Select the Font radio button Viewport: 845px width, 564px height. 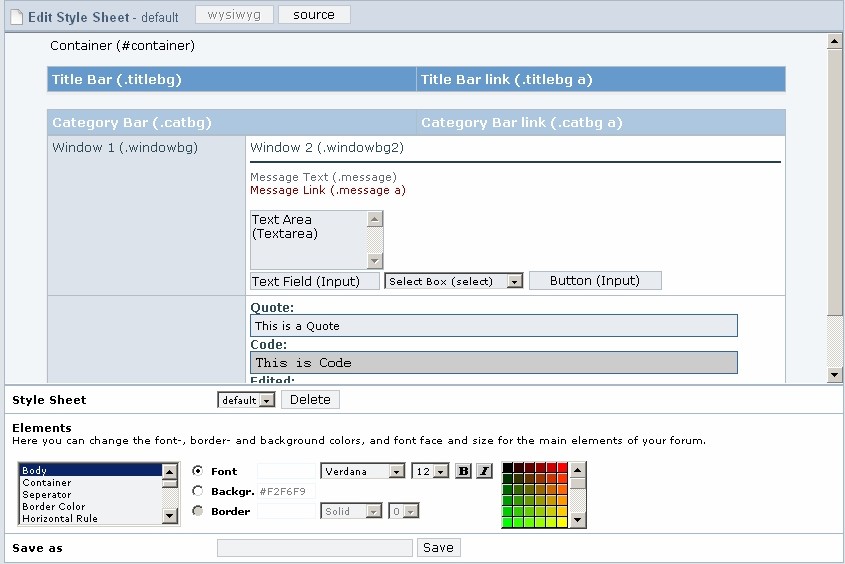point(197,471)
